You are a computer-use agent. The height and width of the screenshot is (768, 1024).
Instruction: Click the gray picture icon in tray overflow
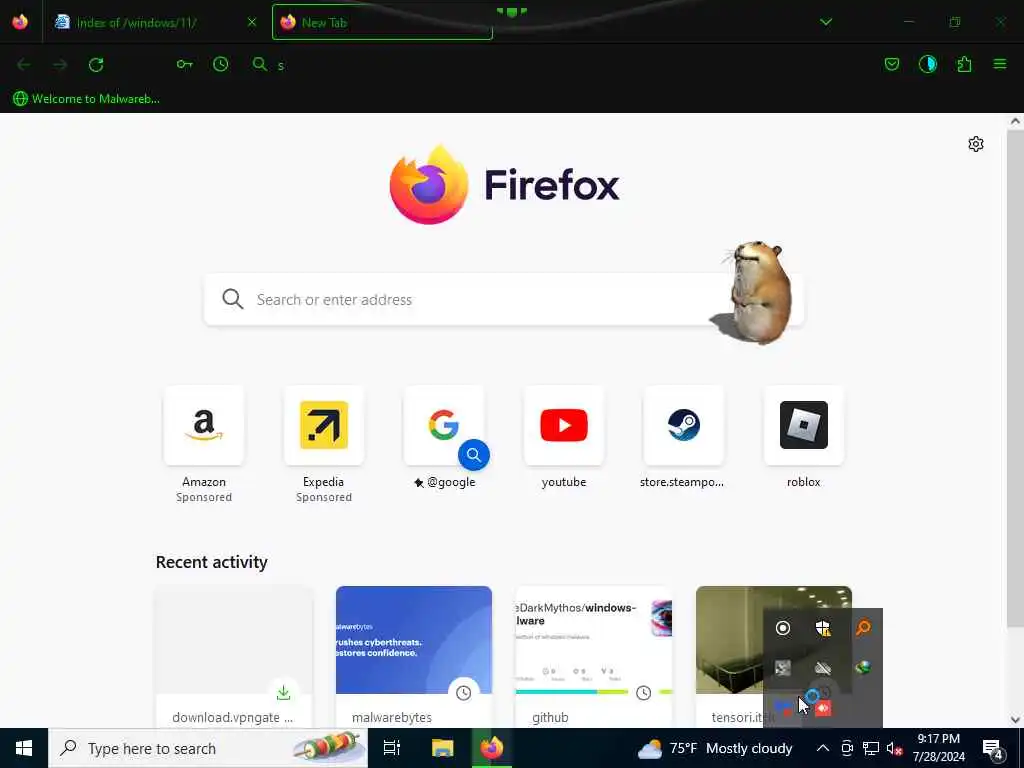782,667
